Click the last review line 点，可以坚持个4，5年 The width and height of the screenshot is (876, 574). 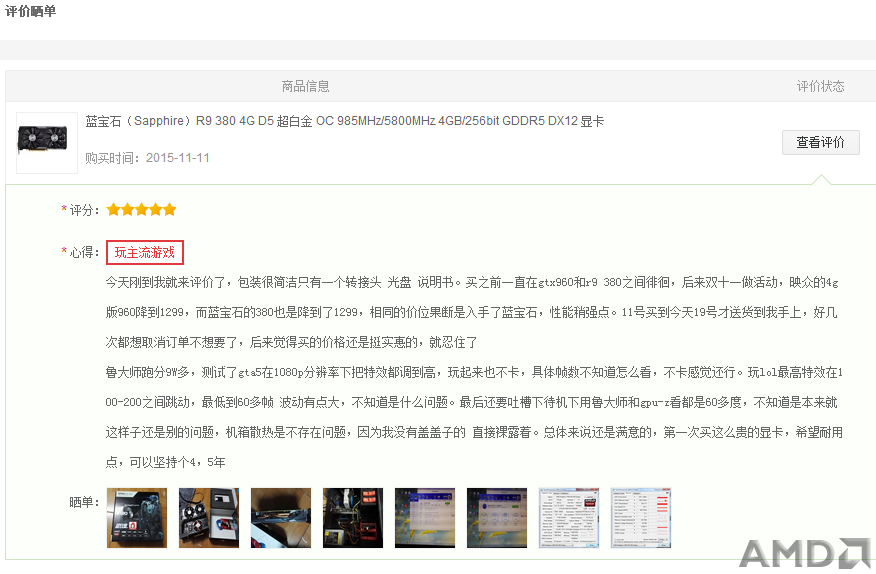coord(165,463)
